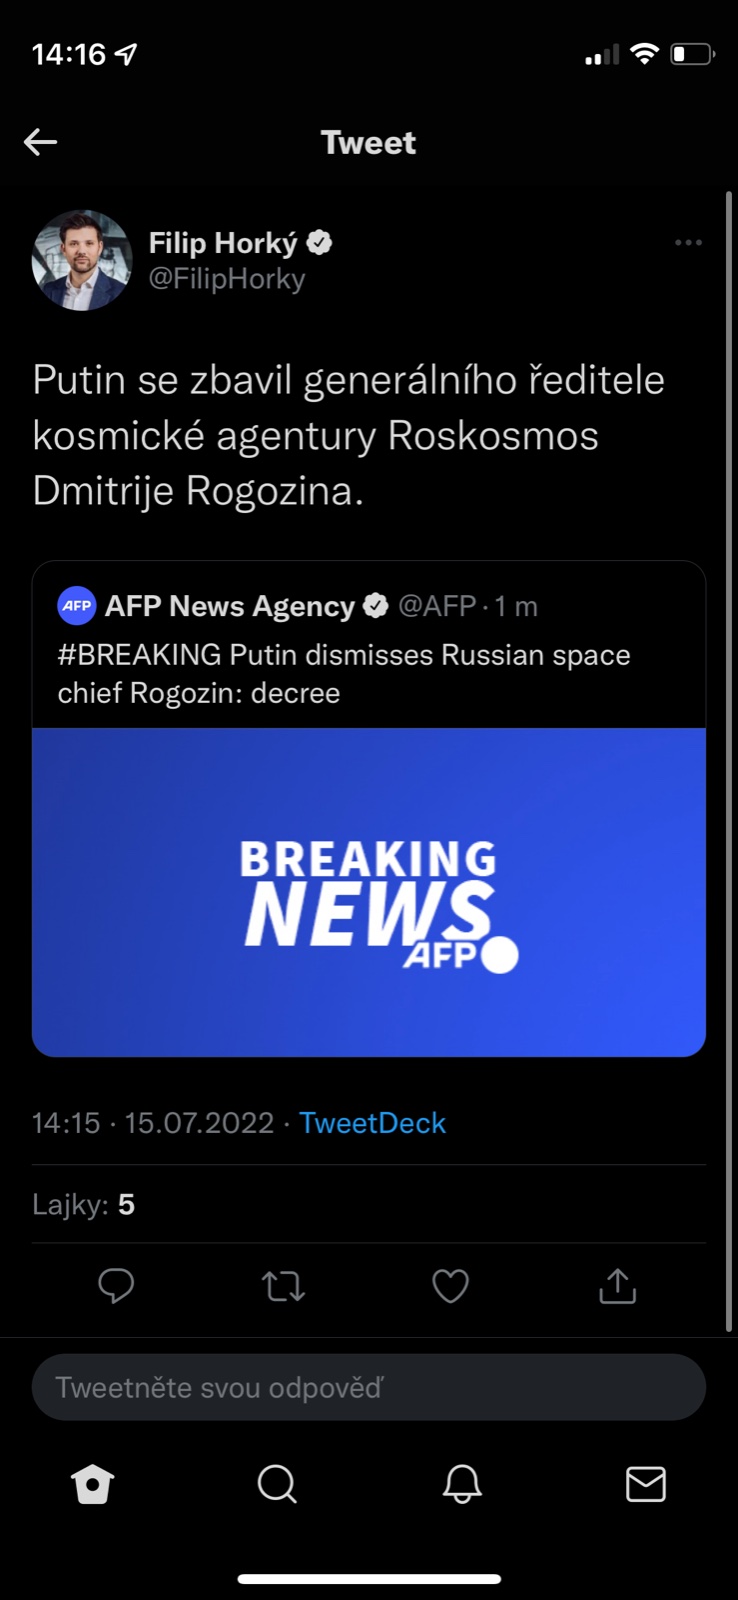
Task: Tap the back arrow icon
Action: tap(40, 142)
